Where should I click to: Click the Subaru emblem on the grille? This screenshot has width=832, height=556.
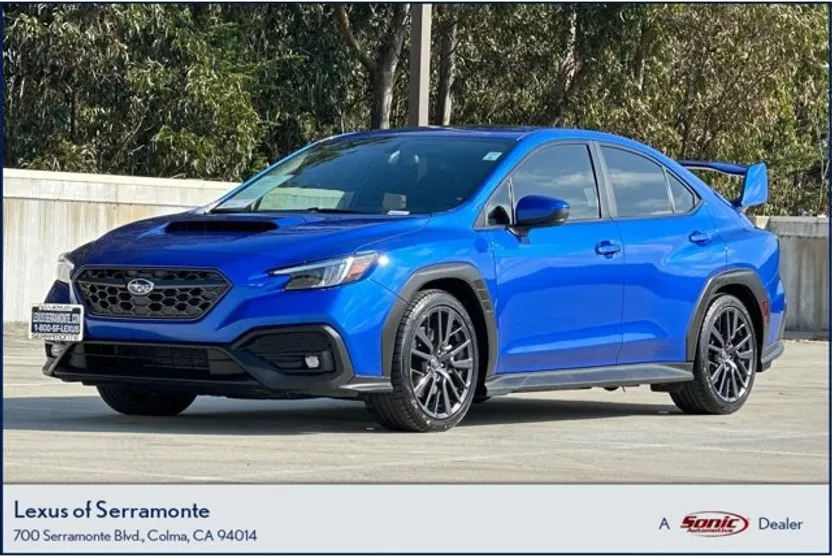pos(141,286)
